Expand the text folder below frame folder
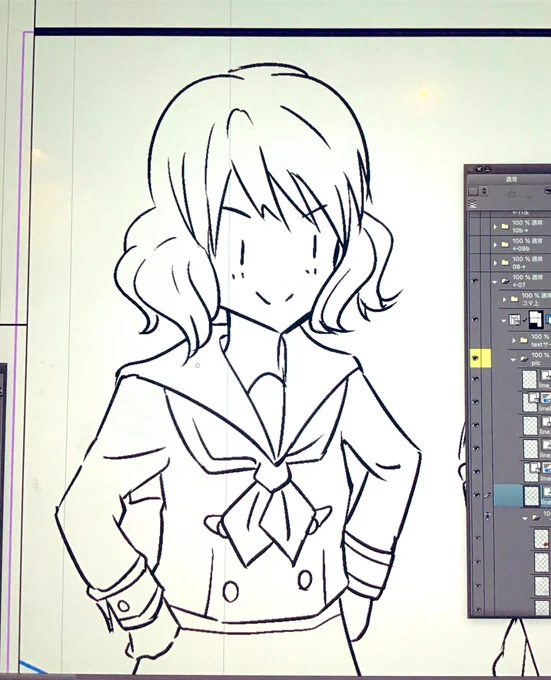The width and height of the screenshot is (551, 680). [x=514, y=341]
